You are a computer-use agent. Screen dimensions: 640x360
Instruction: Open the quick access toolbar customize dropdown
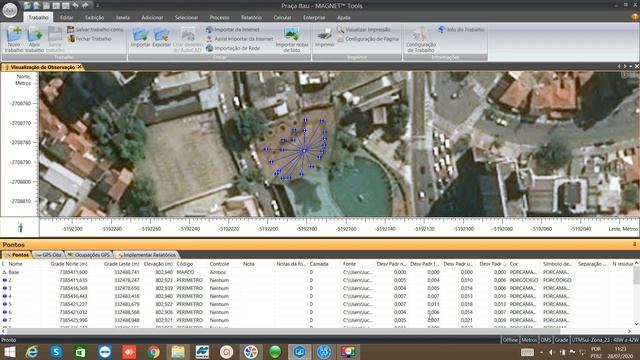click(x=97, y=5)
